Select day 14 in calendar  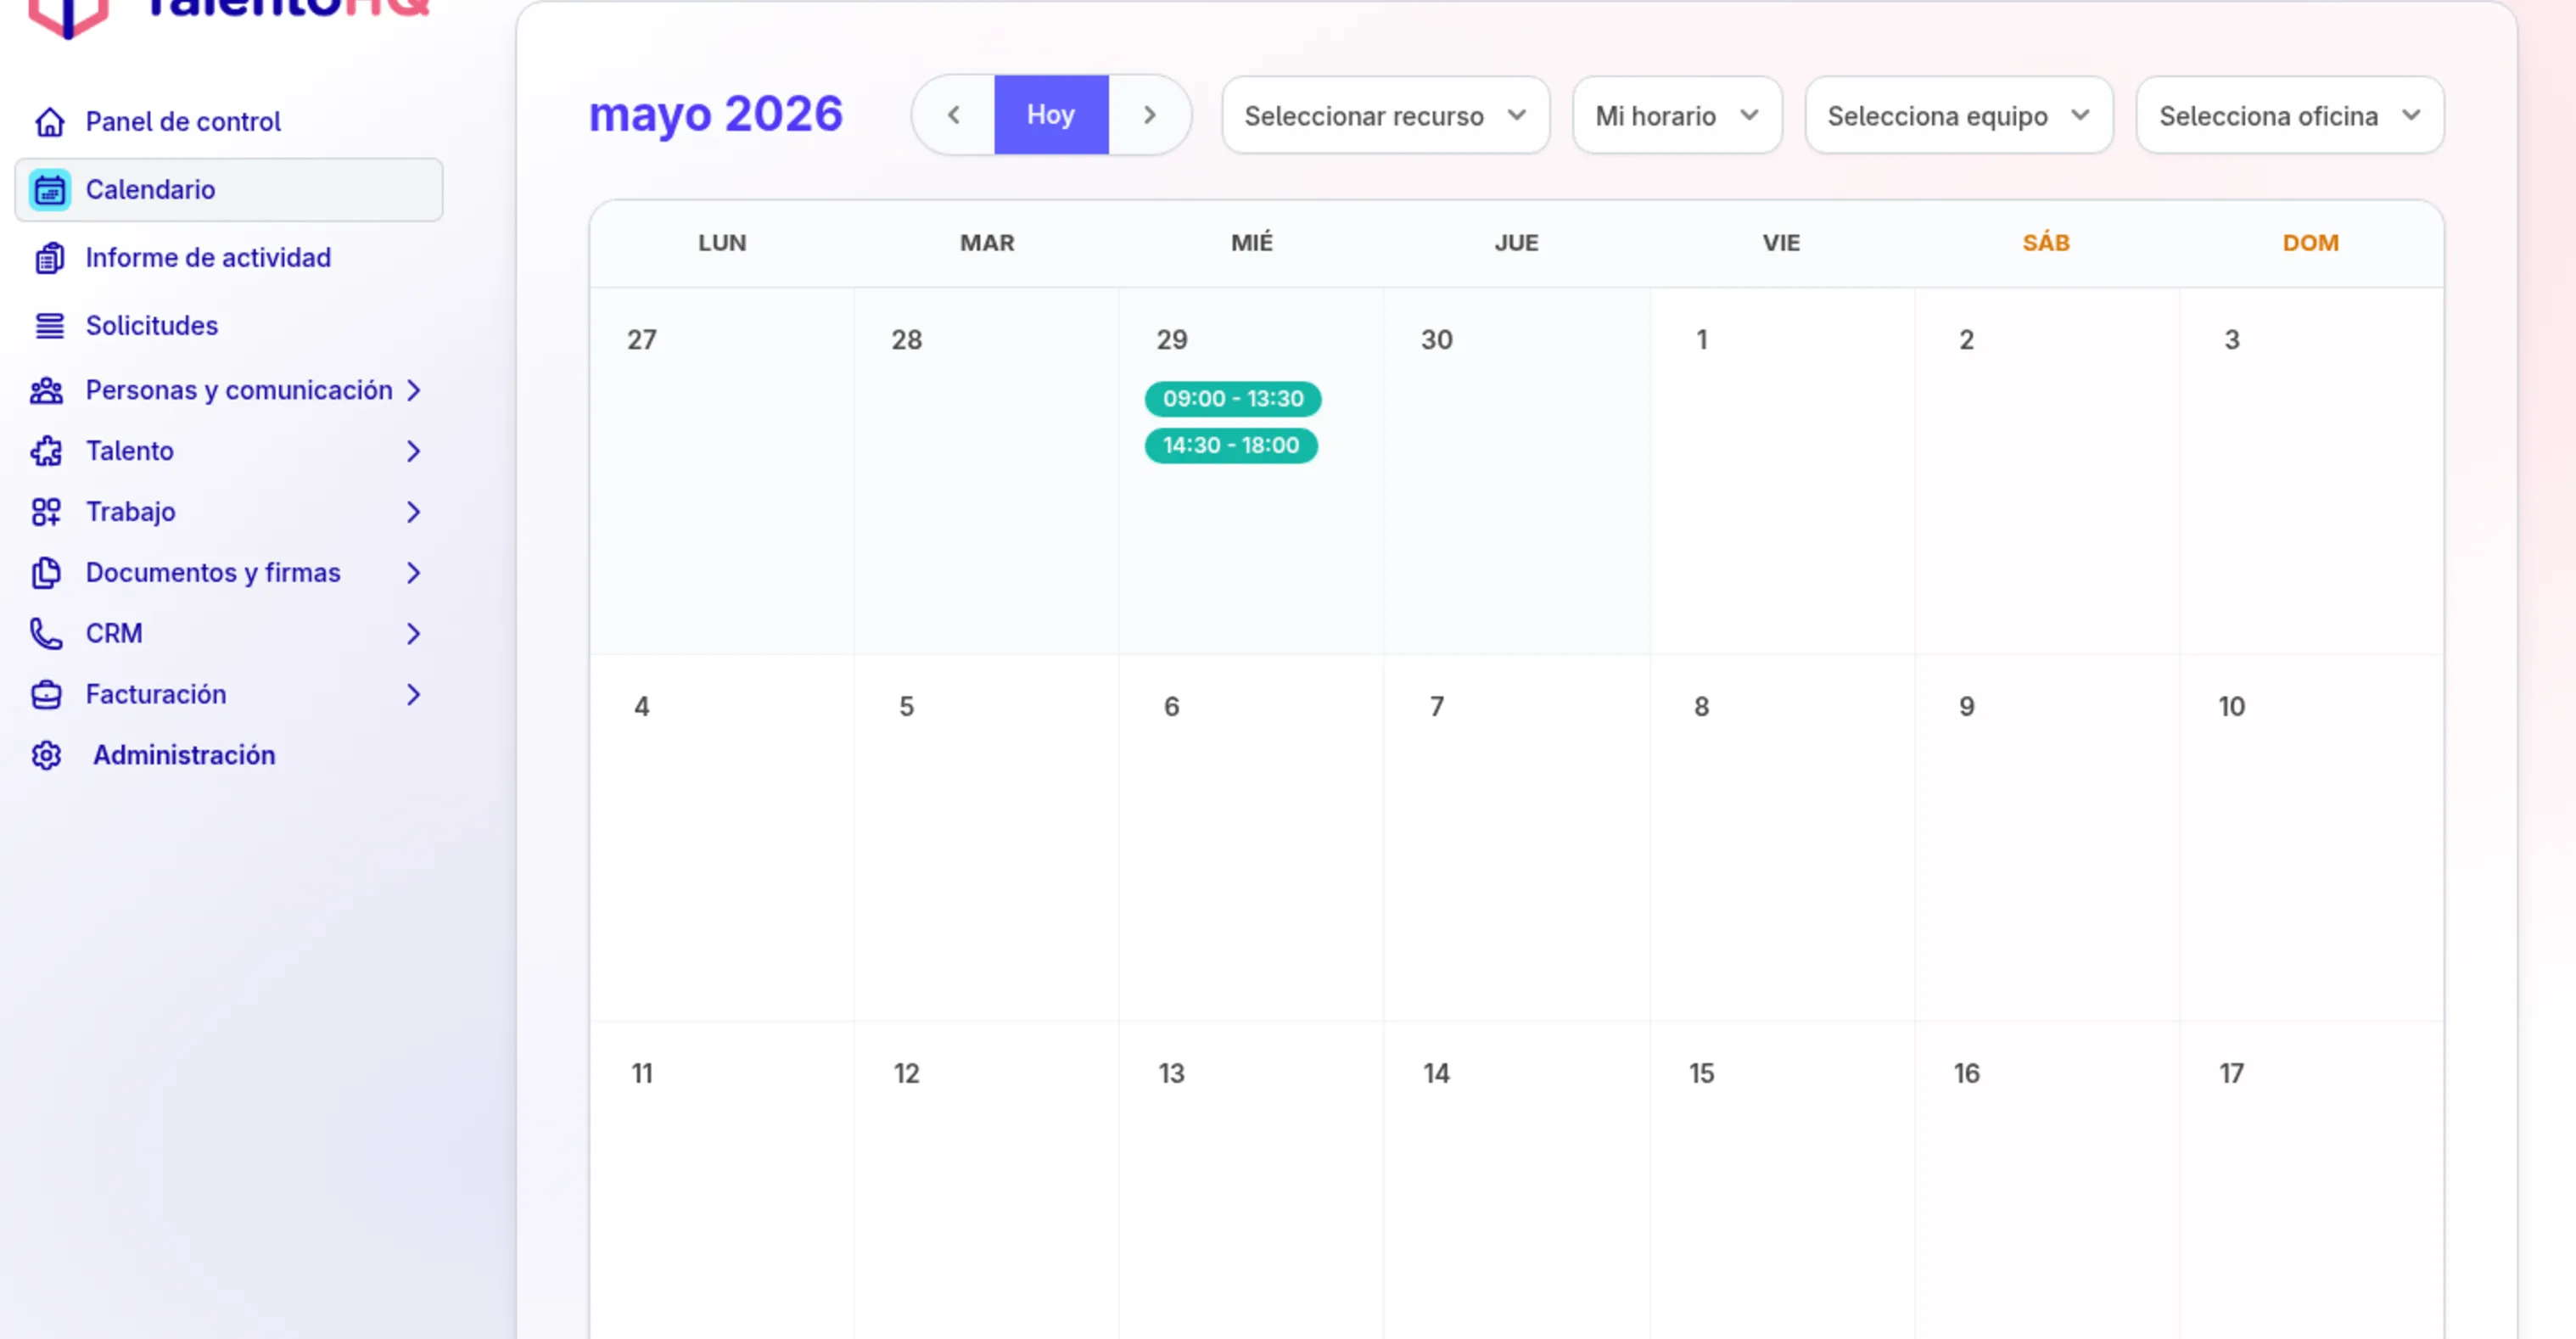pyautogui.click(x=1437, y=1074)
